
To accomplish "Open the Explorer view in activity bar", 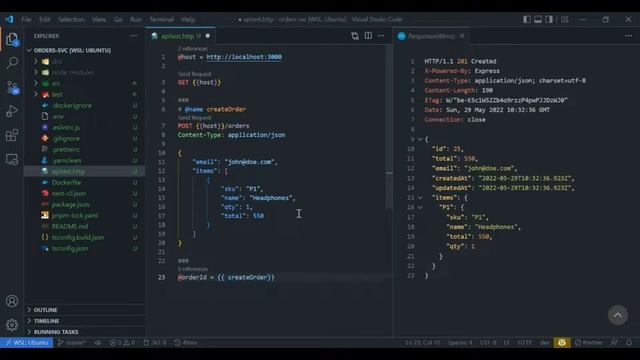I will tap(12, 39).
